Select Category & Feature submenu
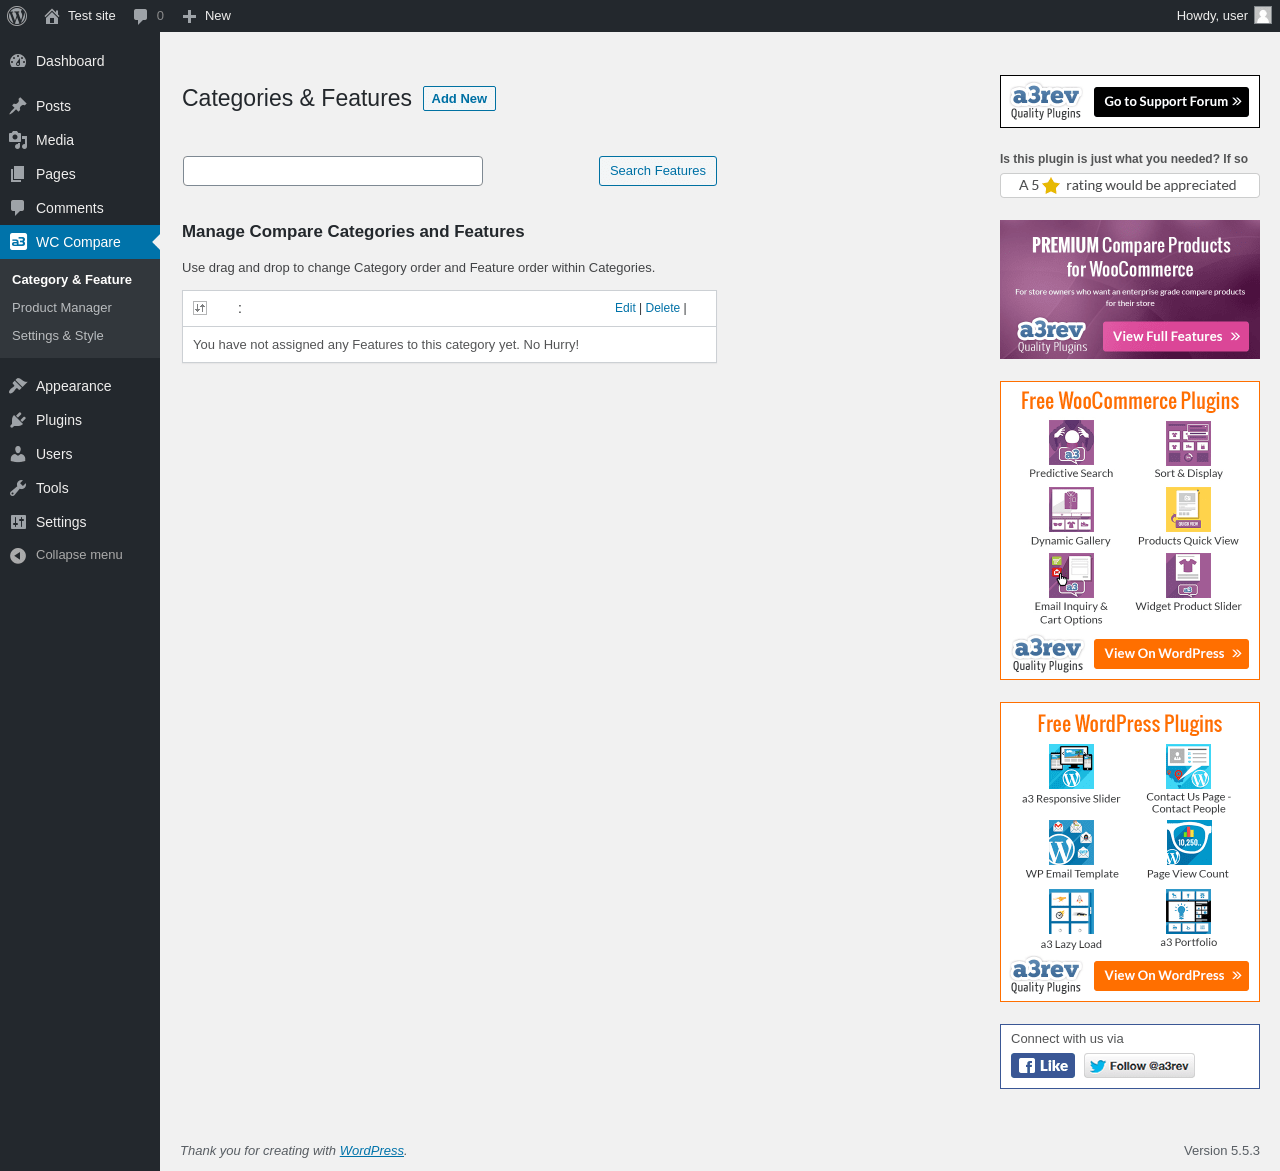This screenshot has width=1280, height=1171. (x=72, y=280)
